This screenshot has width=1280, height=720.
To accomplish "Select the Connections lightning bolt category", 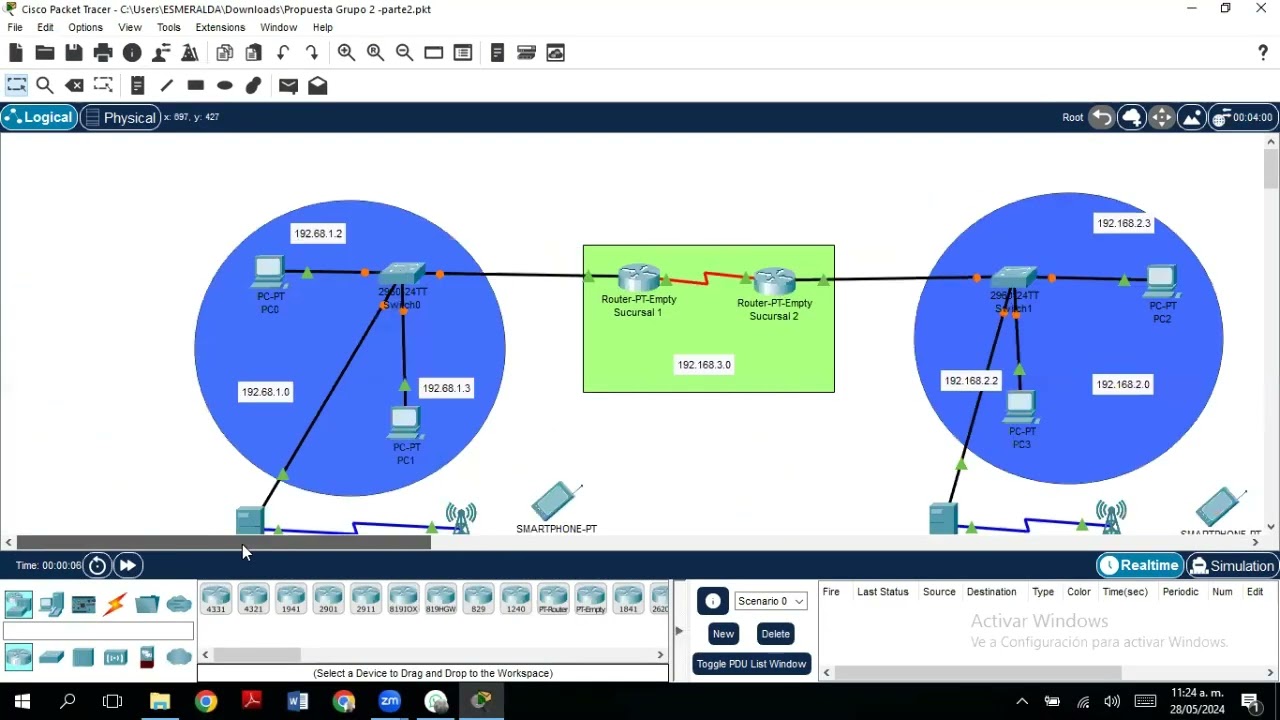I will coord(115,604).
